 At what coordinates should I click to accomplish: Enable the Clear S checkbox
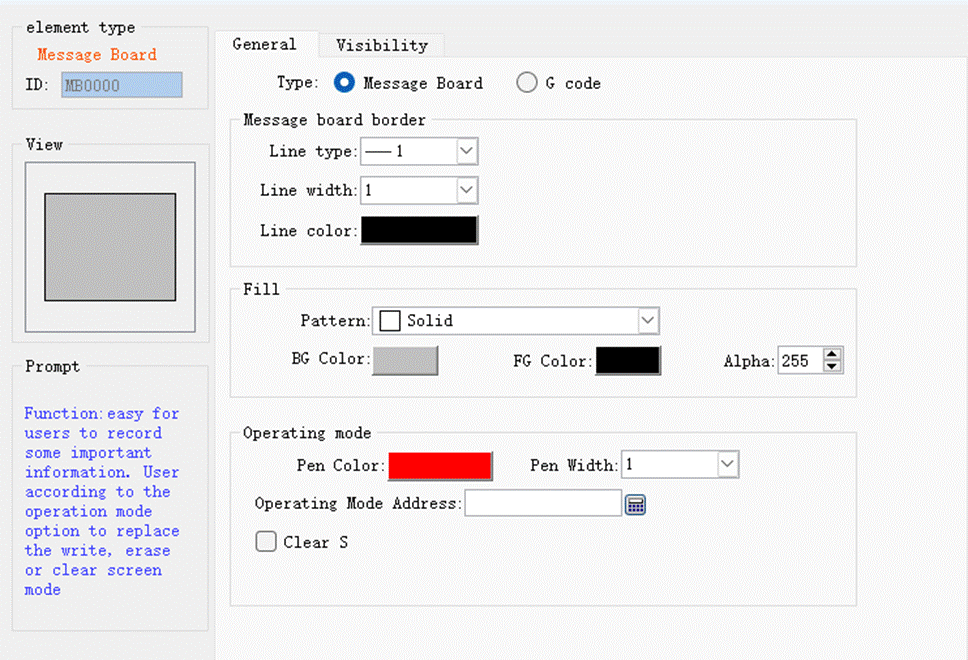266,542
